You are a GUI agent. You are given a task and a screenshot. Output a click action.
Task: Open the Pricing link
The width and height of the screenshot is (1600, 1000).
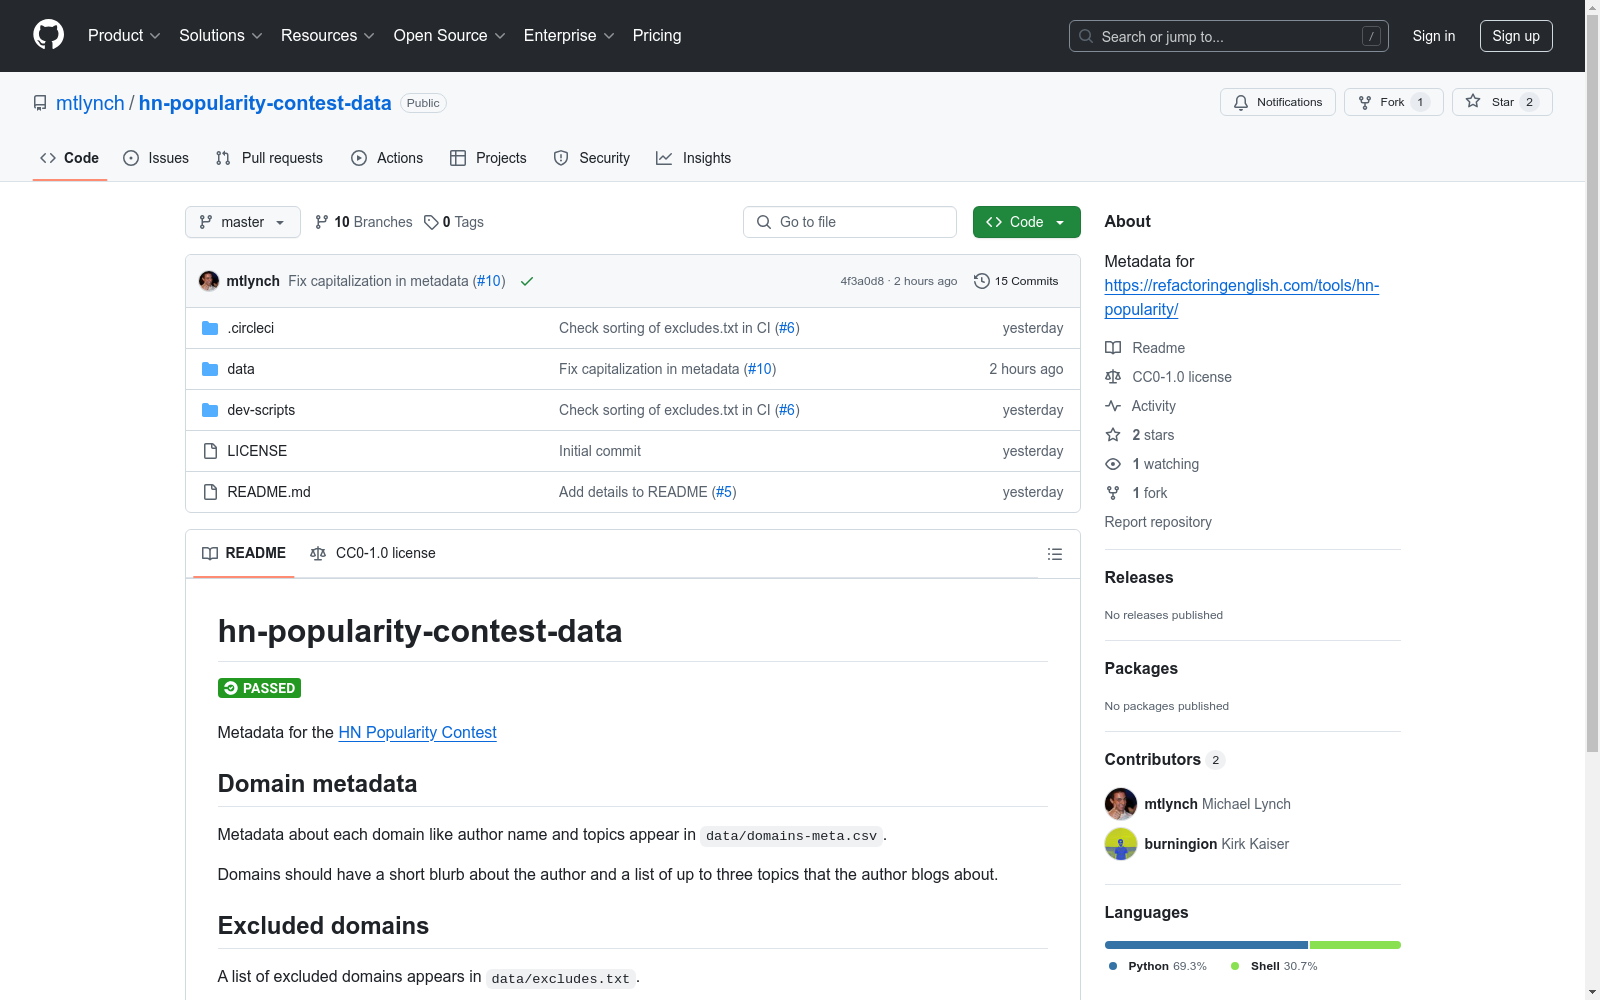[x=657, y=36]
